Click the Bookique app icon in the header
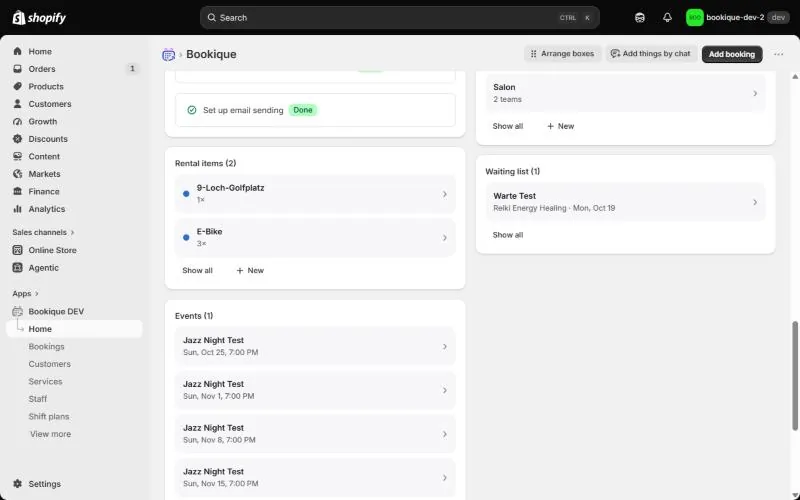This screenshot has width=800, height=500. tap(168, 55)
